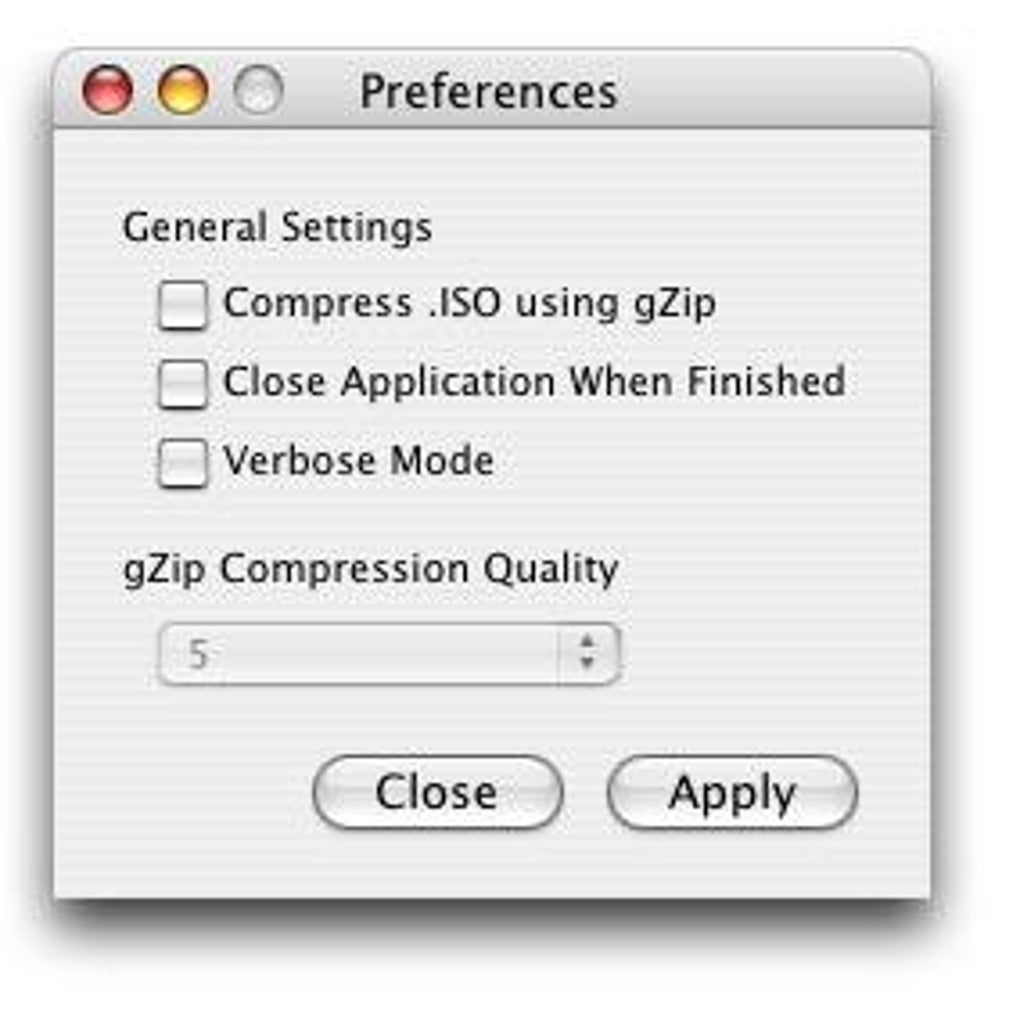The height and width of the screenshot is (1024, 1020).
Task: Click the "Close Application When Finished" label text
Action: point(534,382)
